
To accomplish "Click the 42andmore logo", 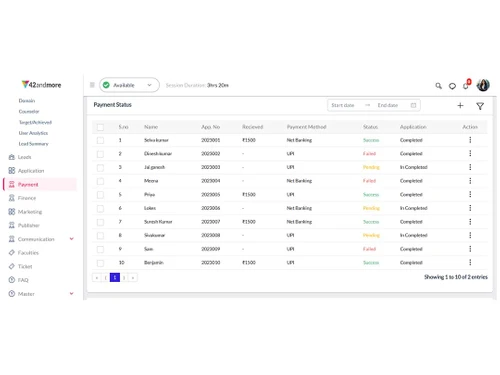I will click(x=41, y=85).
